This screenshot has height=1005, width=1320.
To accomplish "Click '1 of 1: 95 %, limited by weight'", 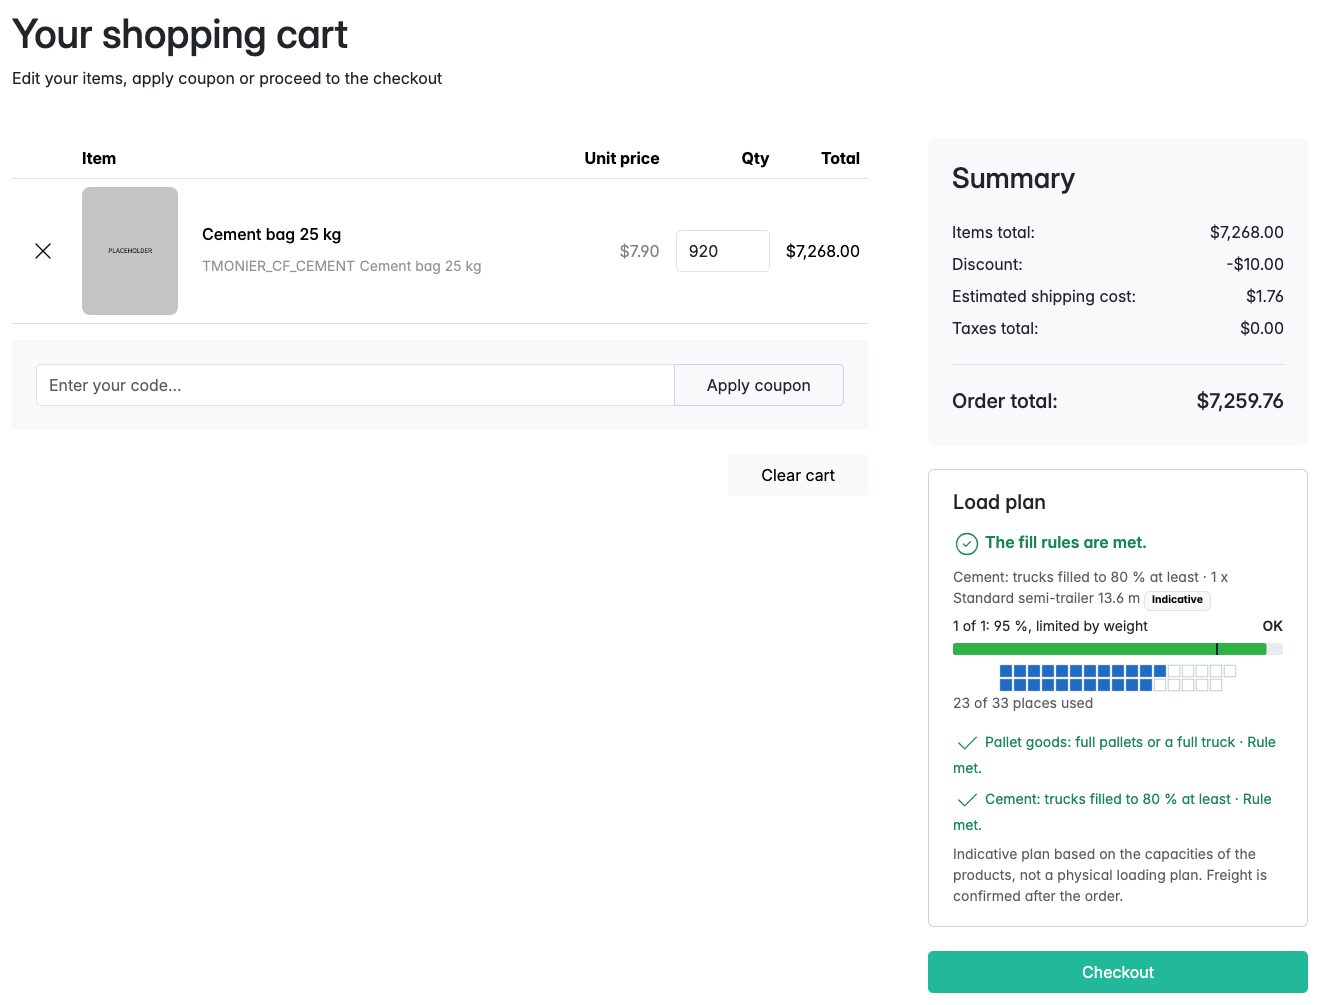I will (1050, 626).
